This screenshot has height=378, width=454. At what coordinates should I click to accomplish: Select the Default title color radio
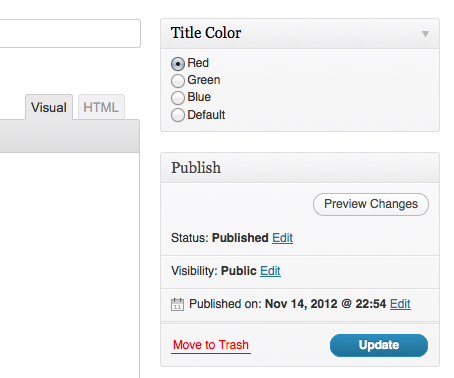point(178,115)
